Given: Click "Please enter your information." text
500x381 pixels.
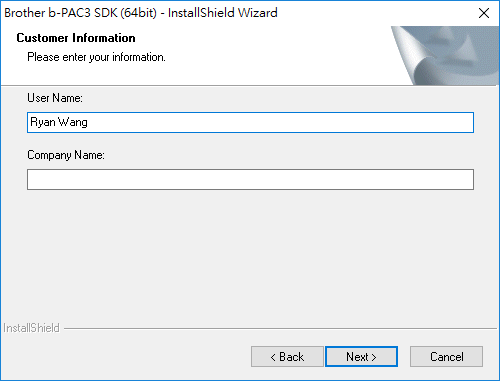Looking at the screenshot, I should click(96, 57).
